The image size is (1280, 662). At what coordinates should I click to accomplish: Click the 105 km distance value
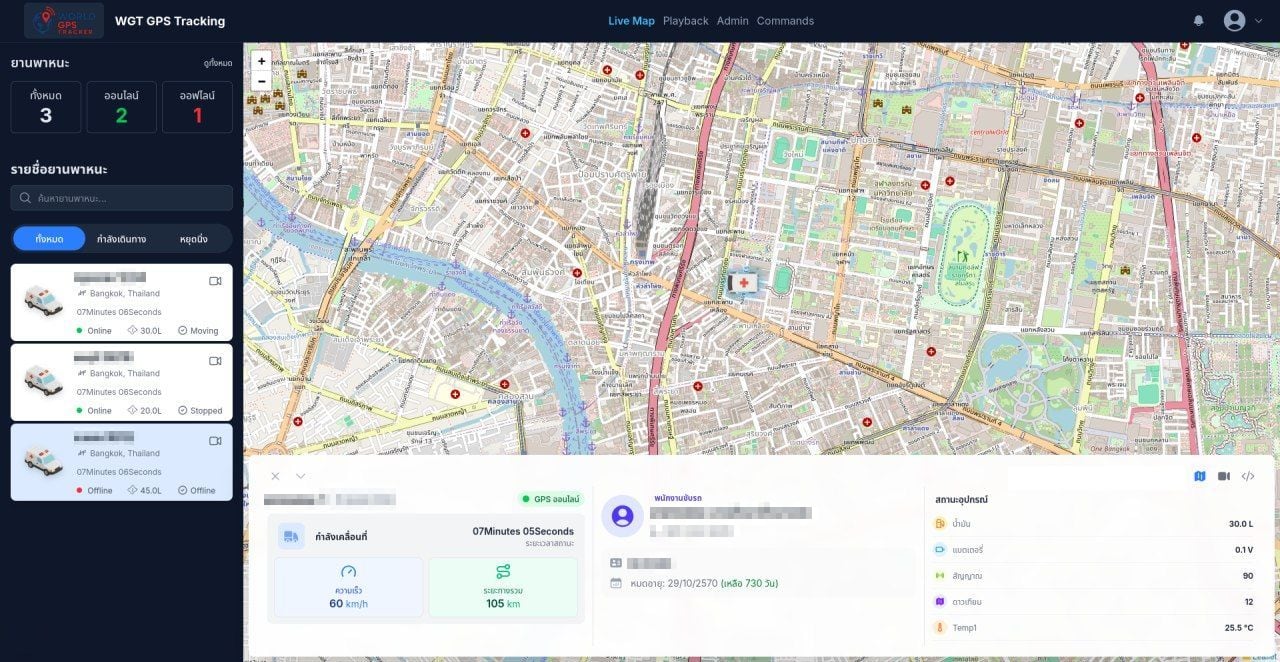tap(502, 603)
